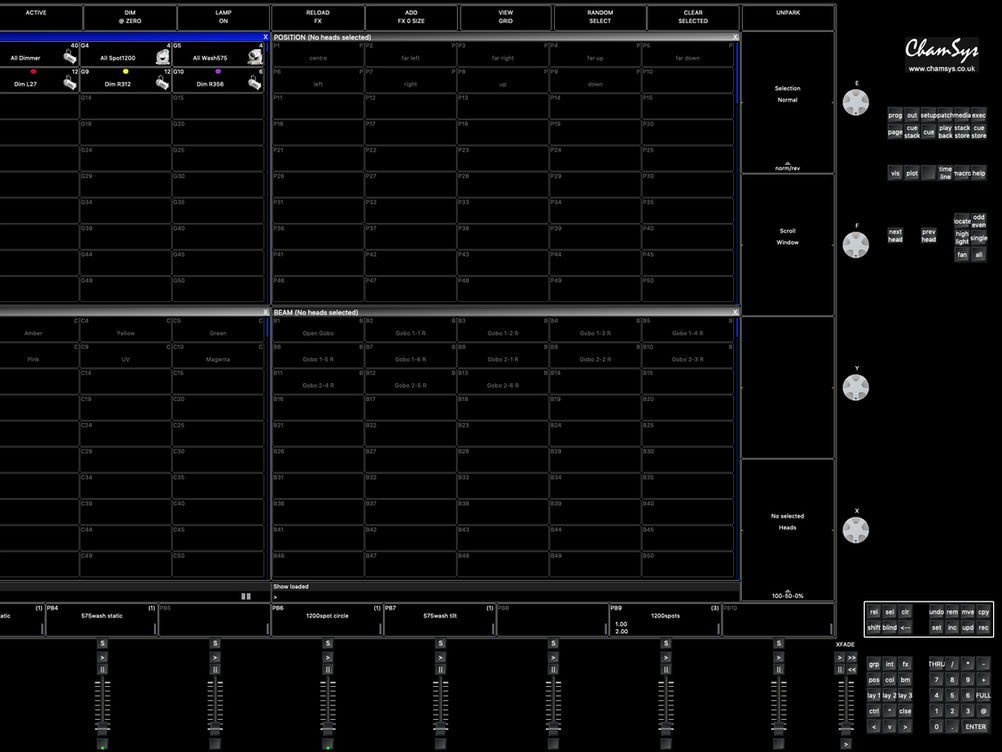Click encoder wheel F
The width and height of the screenshot is (1002, 752).
pos(856,245)
